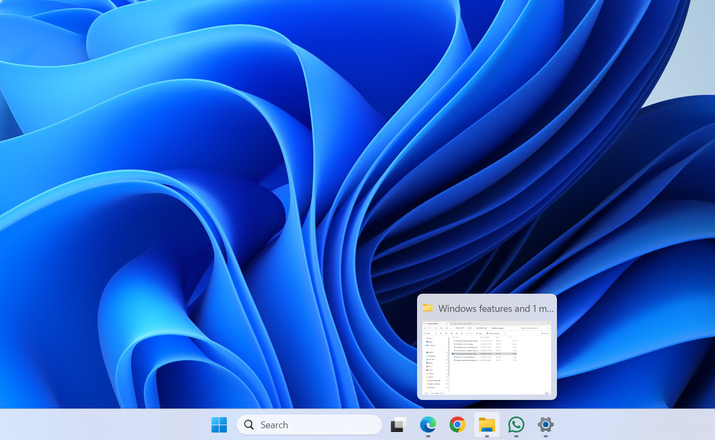Select the File Explorer preview thumbnail
This screenshot has width=715, height=440.
coord(487,358)
